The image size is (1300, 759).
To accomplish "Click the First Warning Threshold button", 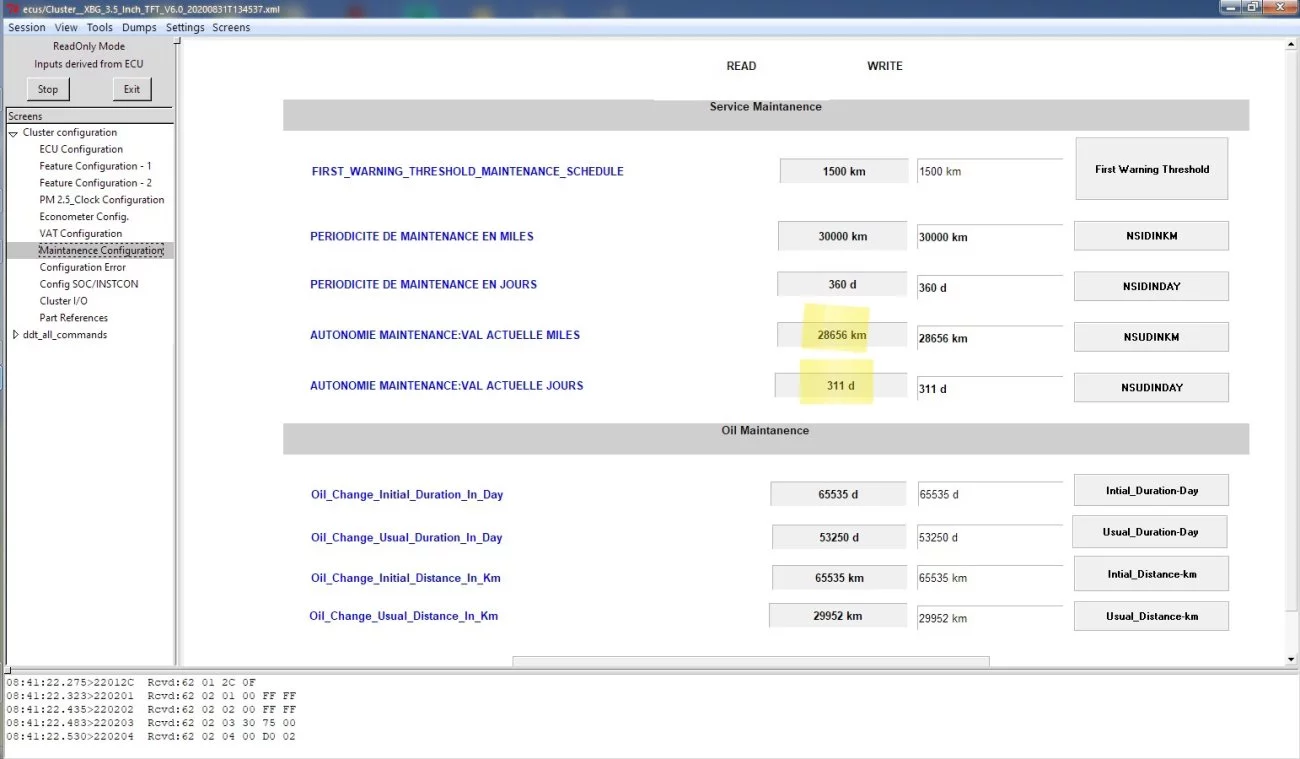I will (x=1152, y=169).
